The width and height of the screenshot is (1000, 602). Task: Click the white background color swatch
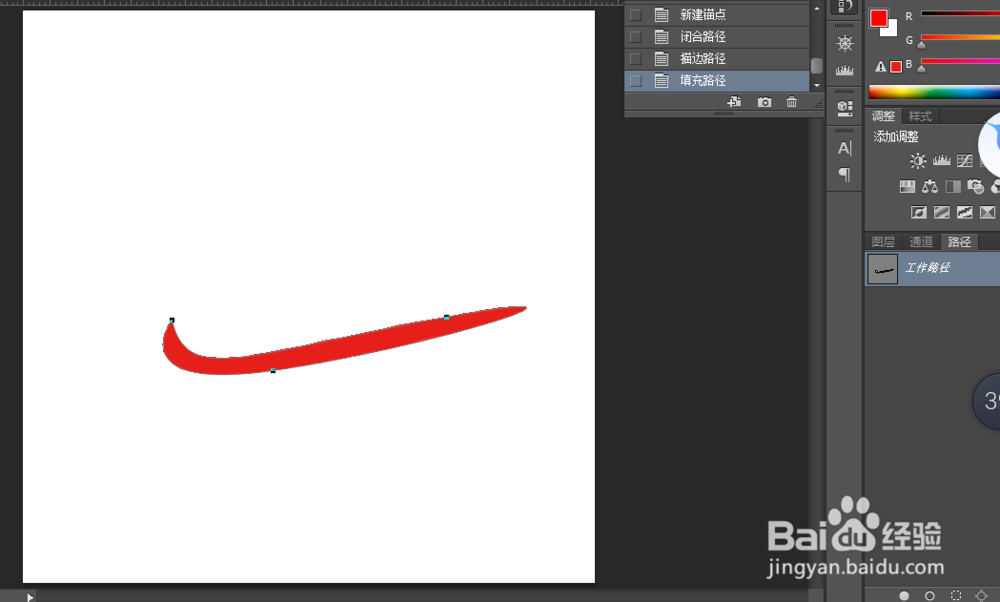click(892, 30)
